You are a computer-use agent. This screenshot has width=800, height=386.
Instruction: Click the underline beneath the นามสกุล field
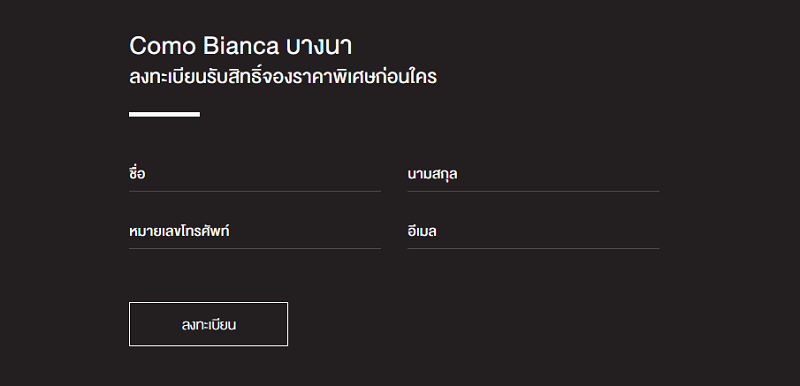tap(533, 191)
